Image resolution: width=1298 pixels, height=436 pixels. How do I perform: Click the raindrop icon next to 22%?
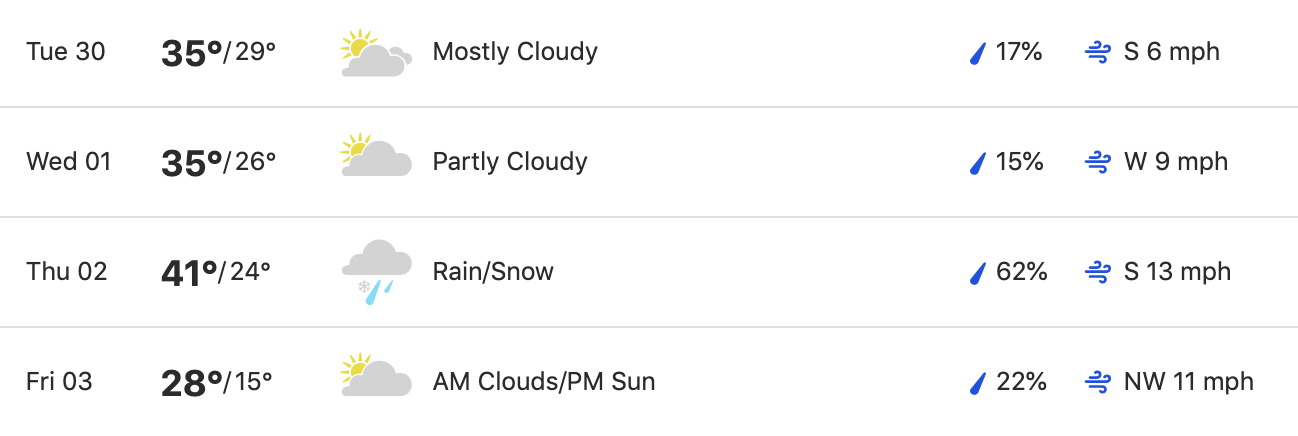[x=979, y=383]
